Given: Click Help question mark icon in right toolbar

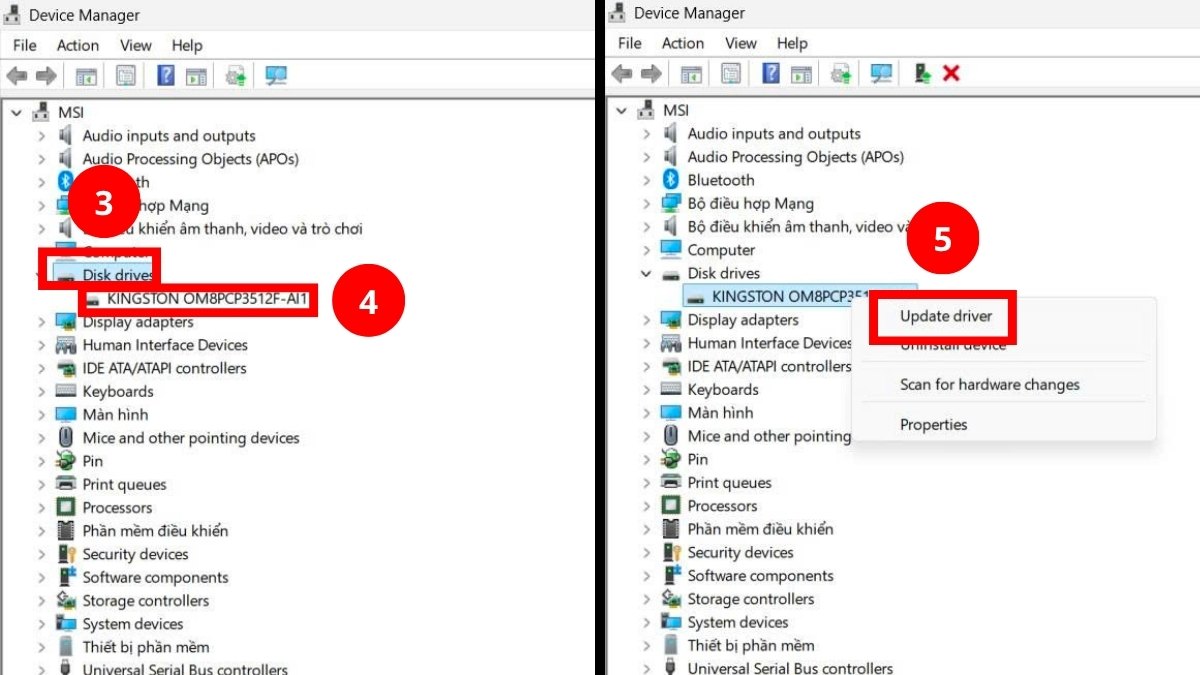Looking at the screenshot, I should tap(771, 73).
